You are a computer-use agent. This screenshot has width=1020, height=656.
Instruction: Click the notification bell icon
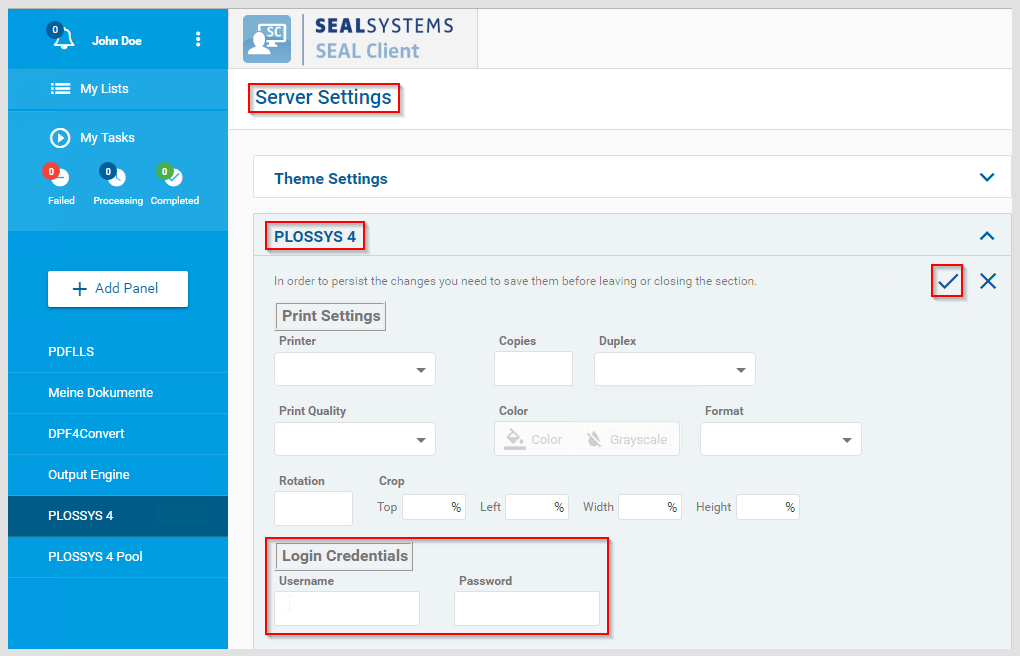click(63, 41)
